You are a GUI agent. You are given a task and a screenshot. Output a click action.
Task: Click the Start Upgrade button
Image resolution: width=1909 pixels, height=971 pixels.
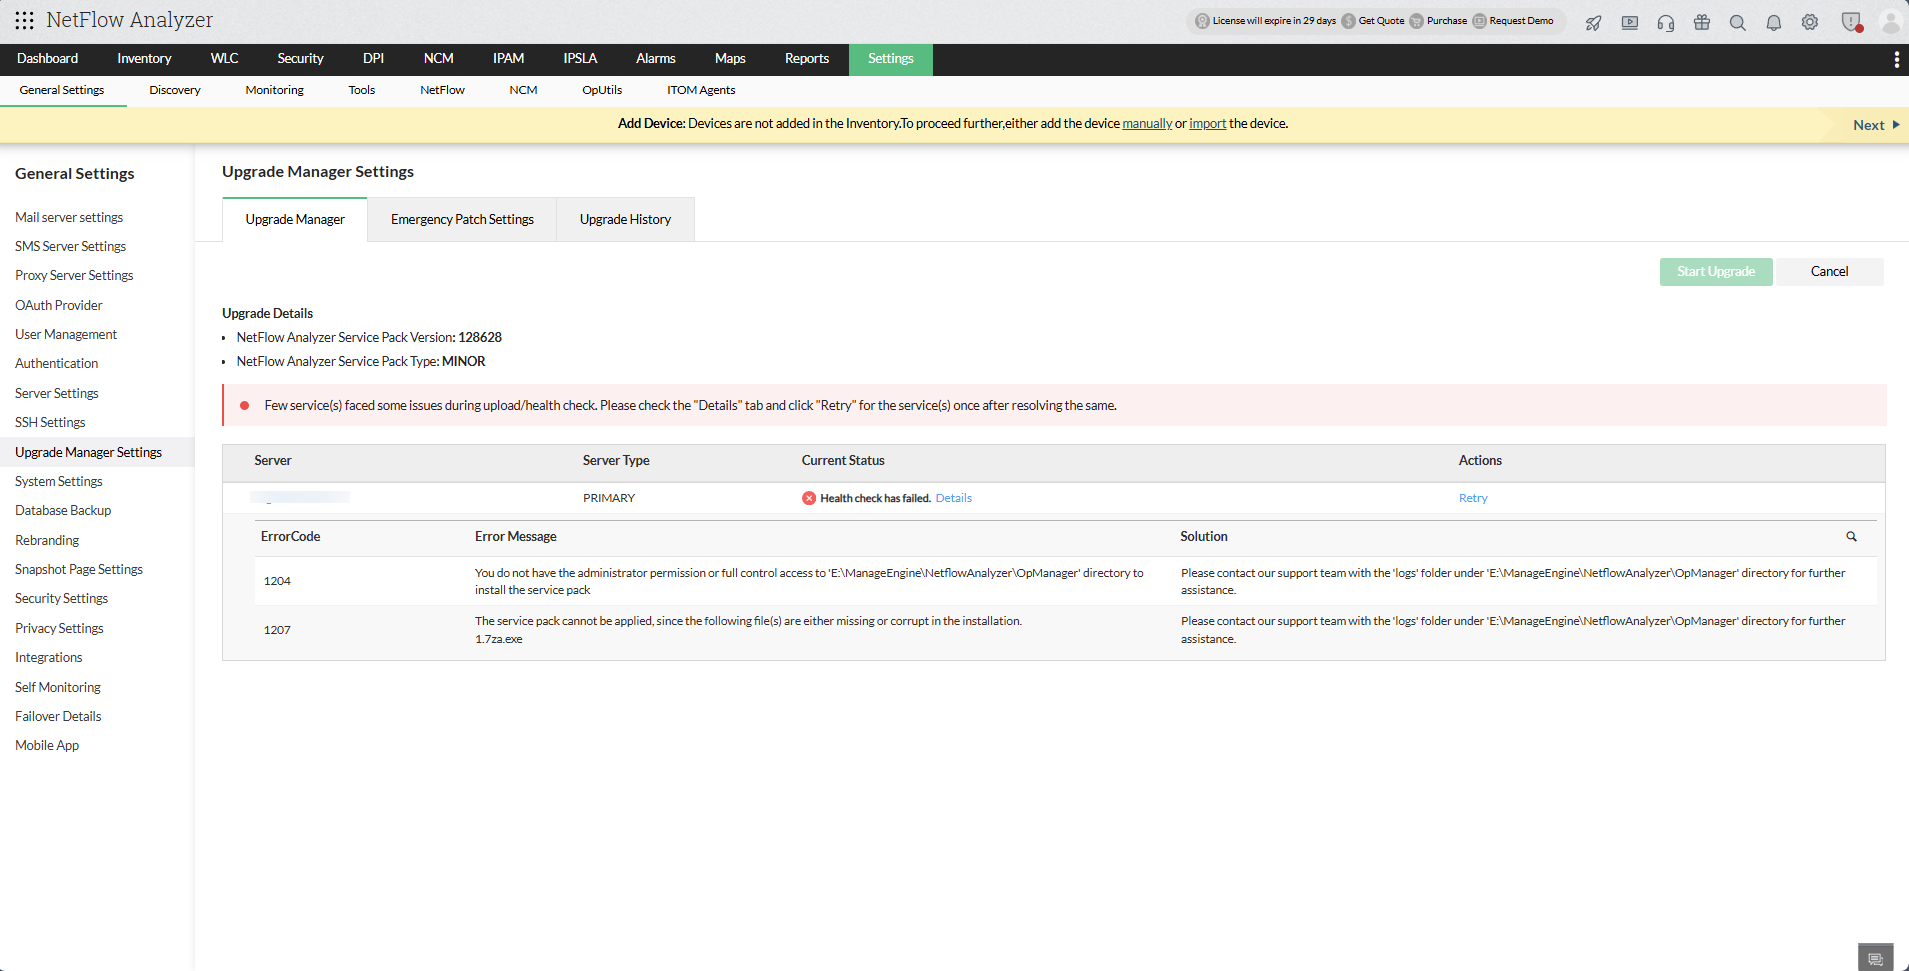click(1716, 272)
